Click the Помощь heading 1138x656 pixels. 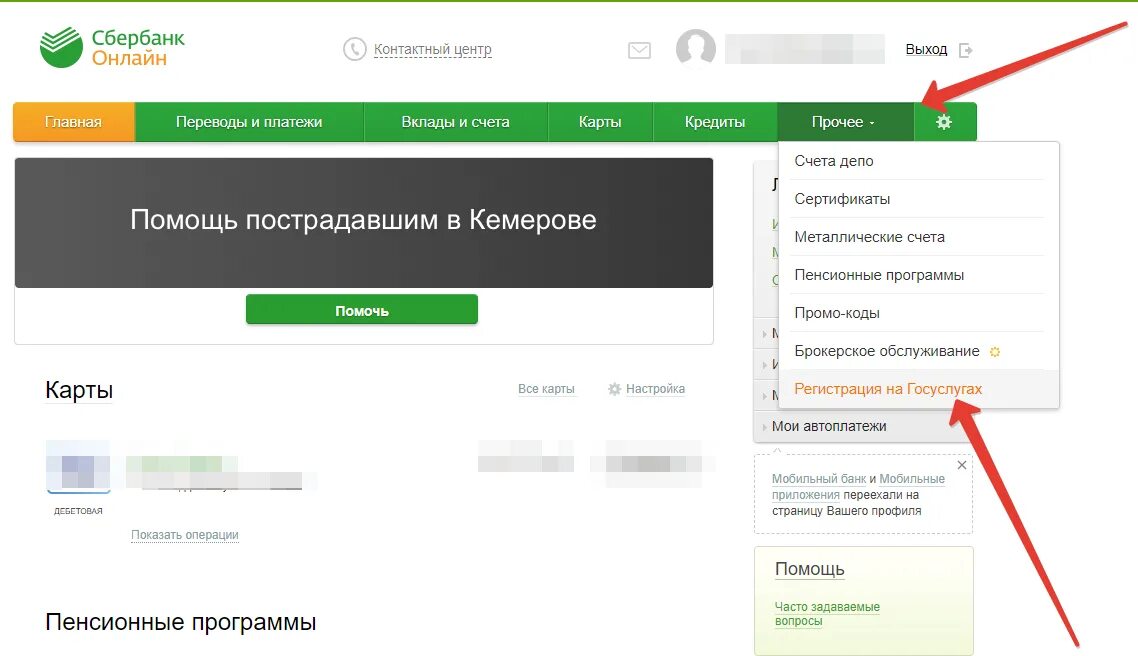coord(810,569)
